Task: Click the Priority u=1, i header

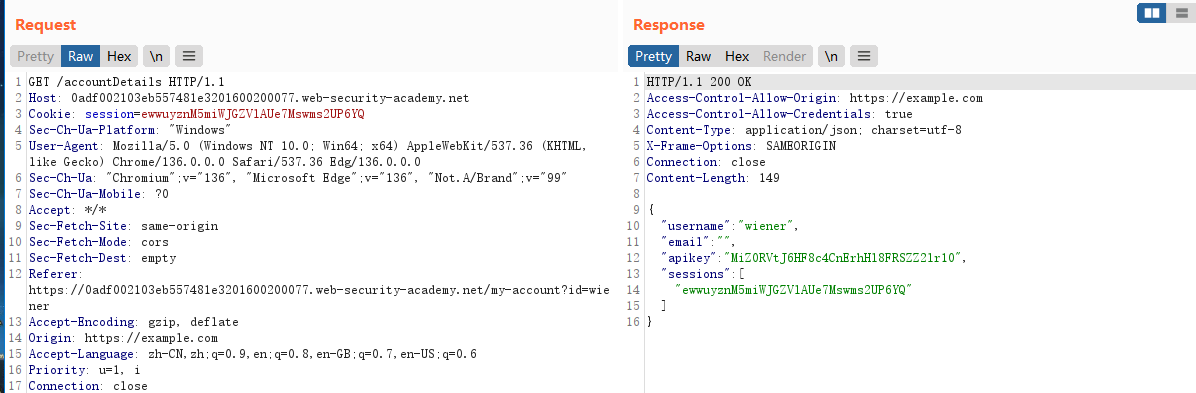Action: [x=84, y=370]
